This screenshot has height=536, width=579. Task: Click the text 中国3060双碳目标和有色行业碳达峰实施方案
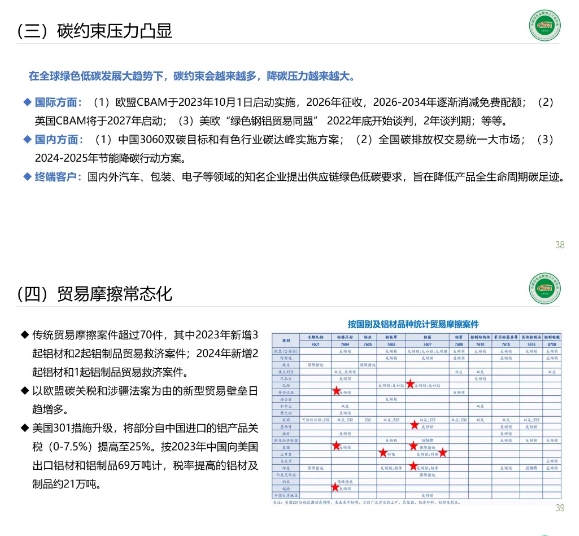tap(229, 140)
